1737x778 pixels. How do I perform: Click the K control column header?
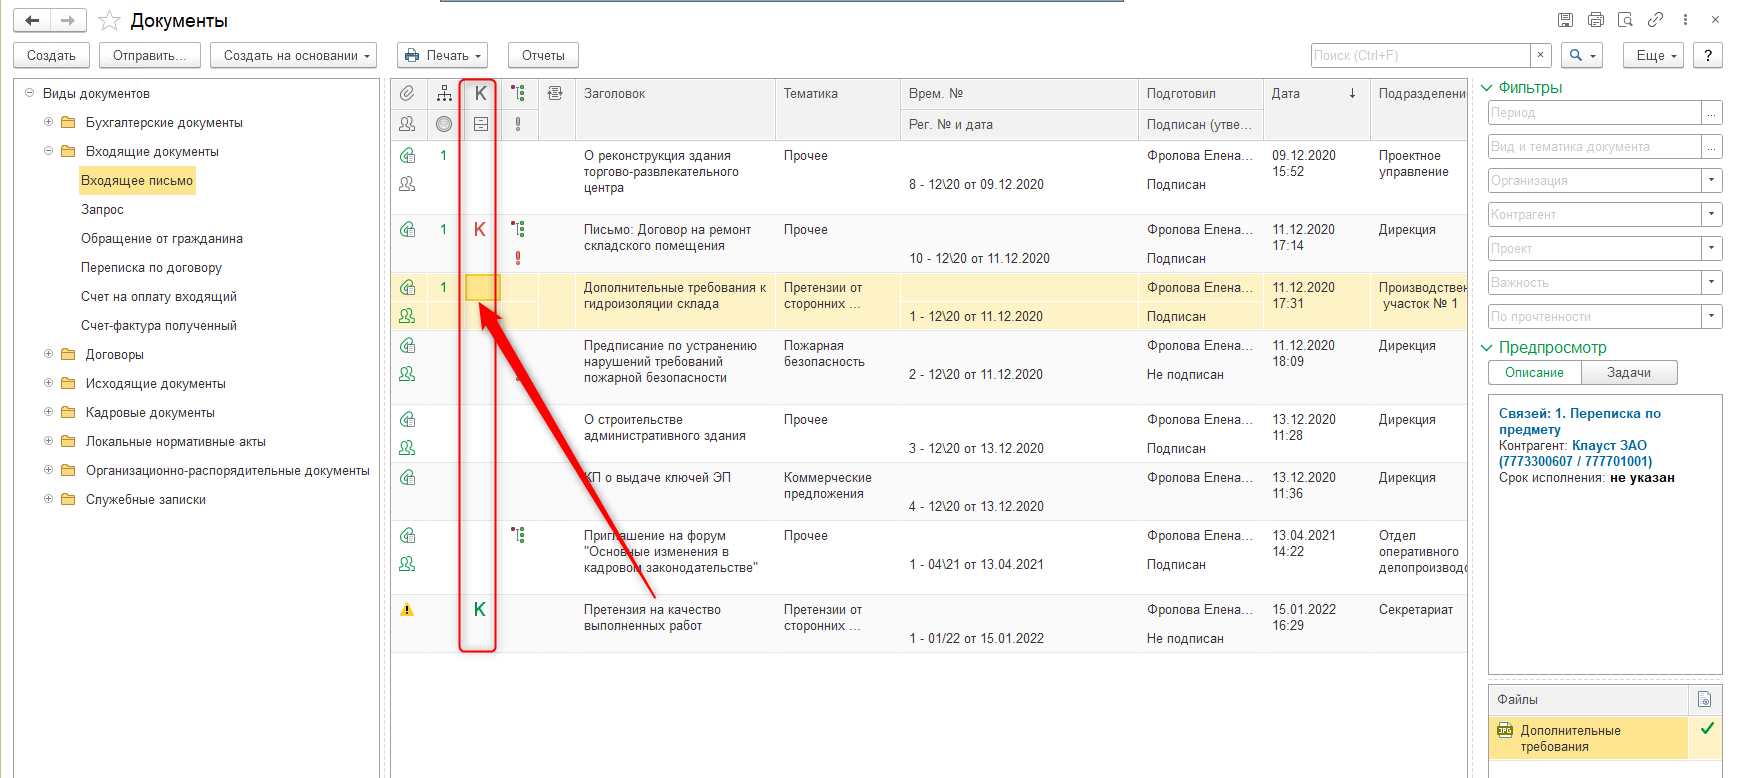click(481, 93)
